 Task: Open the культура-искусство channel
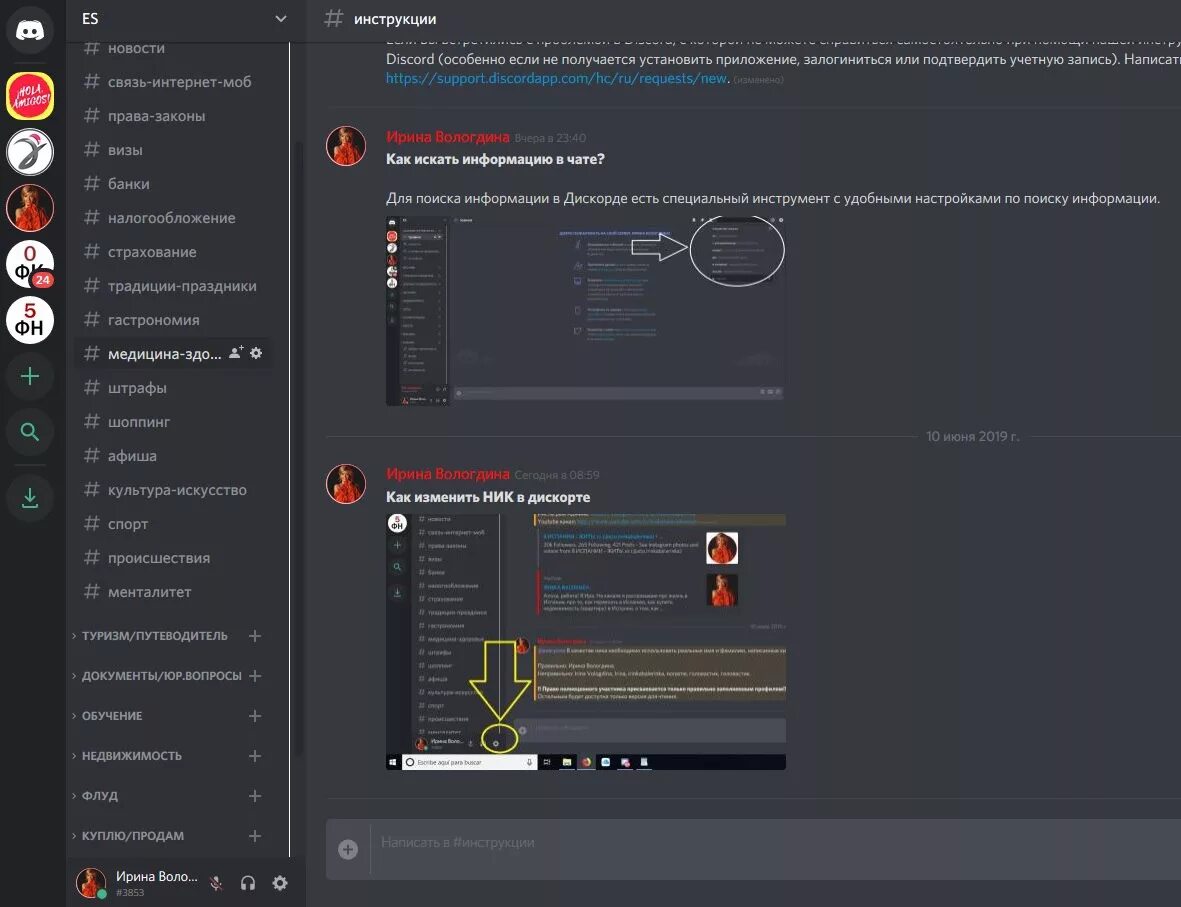point(172,490)
